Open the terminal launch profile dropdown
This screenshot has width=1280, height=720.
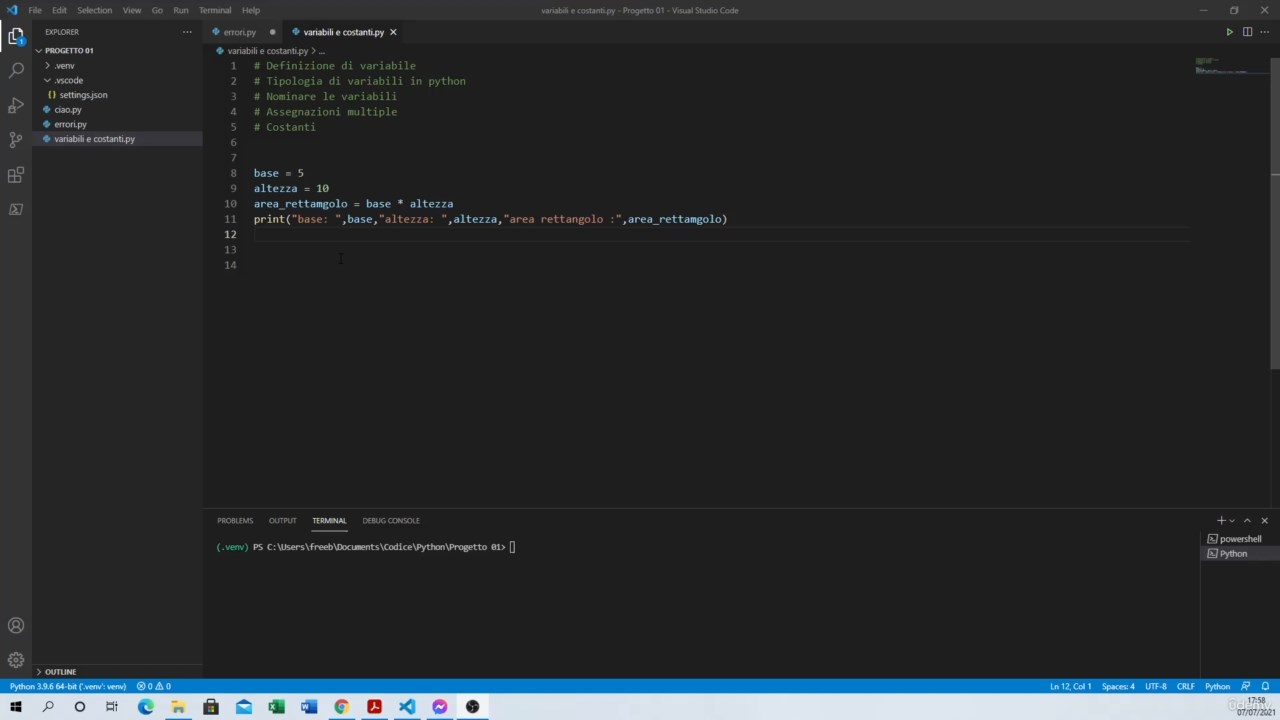1232,520
